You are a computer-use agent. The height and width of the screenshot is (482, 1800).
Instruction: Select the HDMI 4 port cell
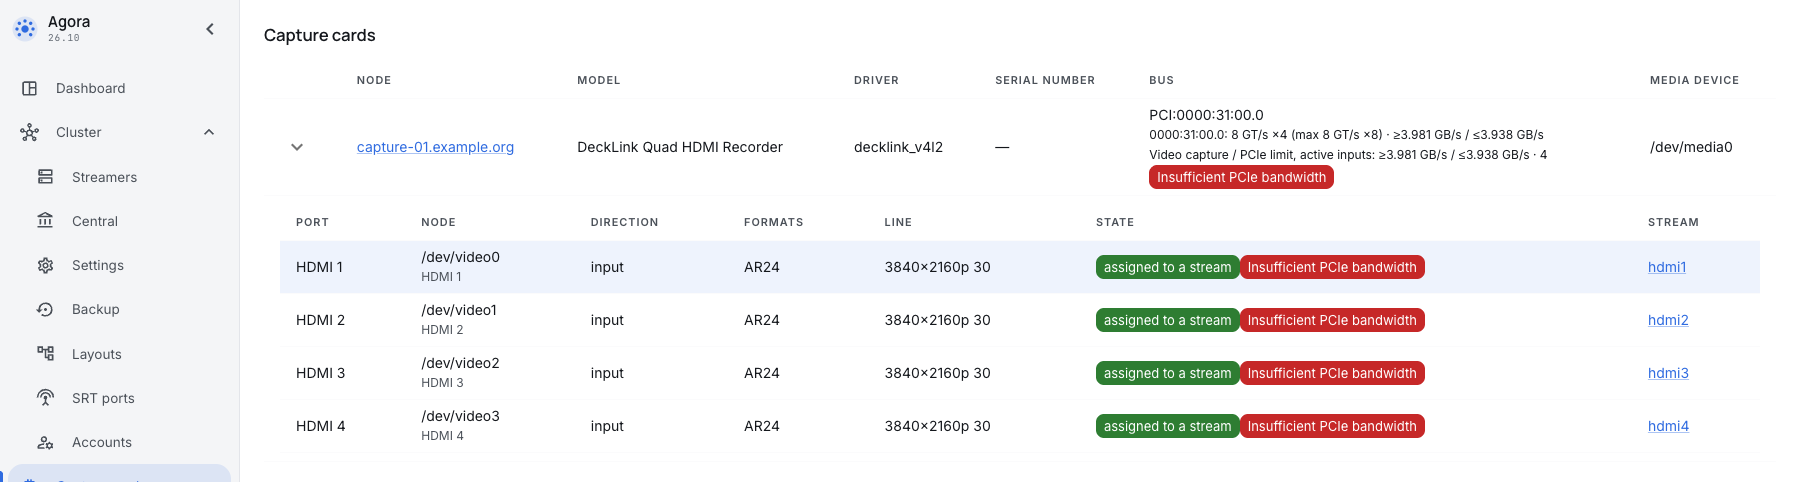tap(320, 426)
